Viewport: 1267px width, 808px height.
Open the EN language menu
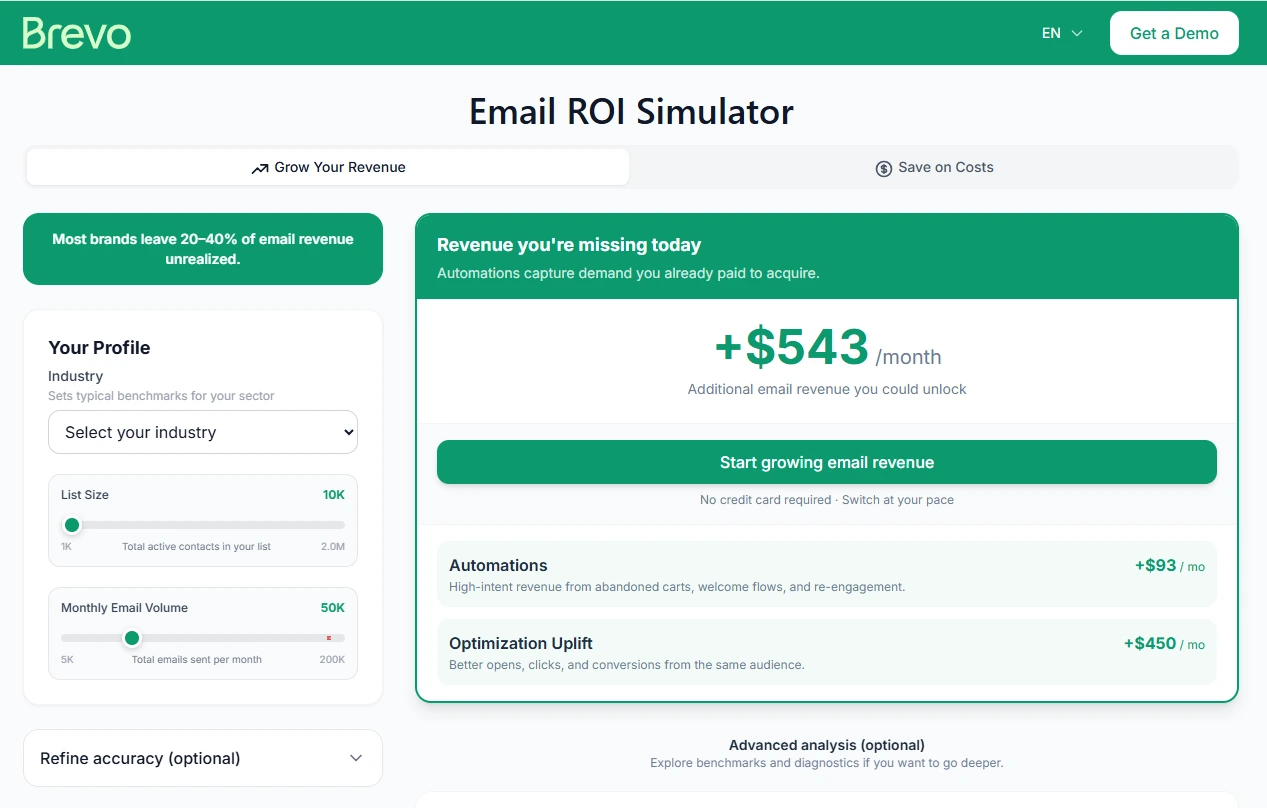point(1060,33)
